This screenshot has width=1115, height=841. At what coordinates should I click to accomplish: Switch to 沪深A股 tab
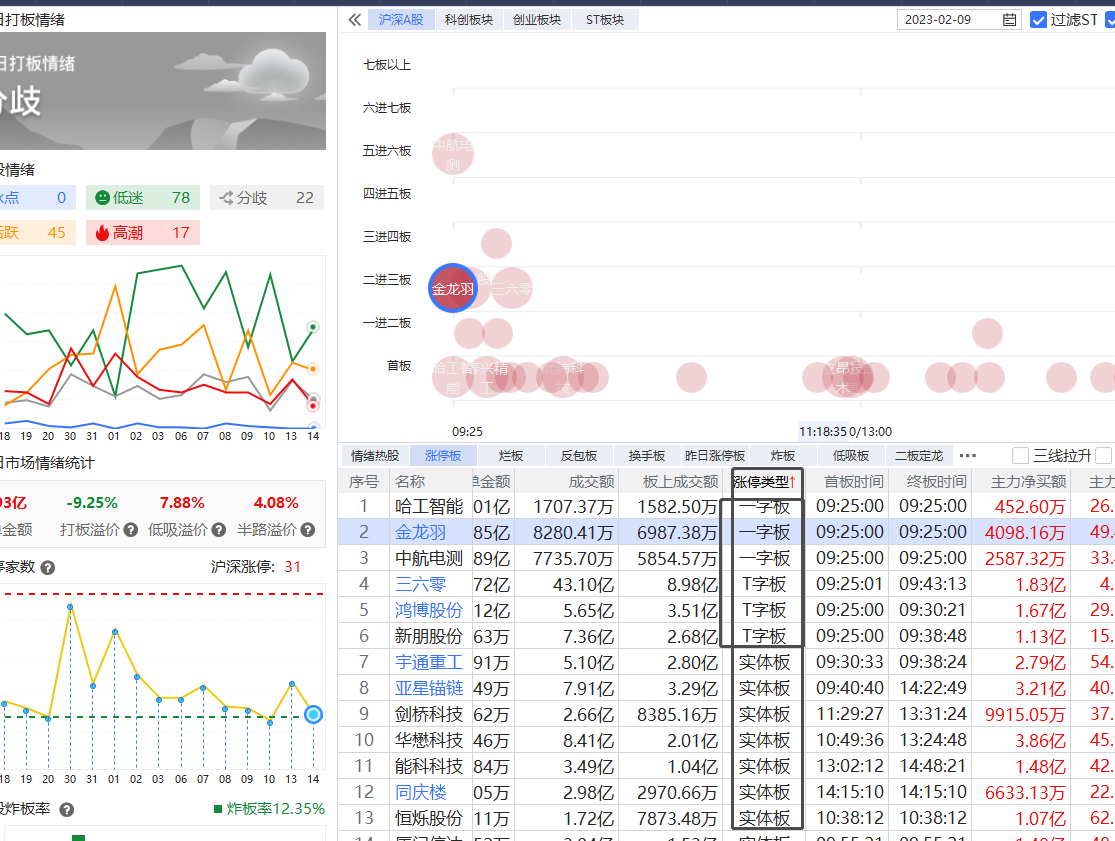point(401,20)
